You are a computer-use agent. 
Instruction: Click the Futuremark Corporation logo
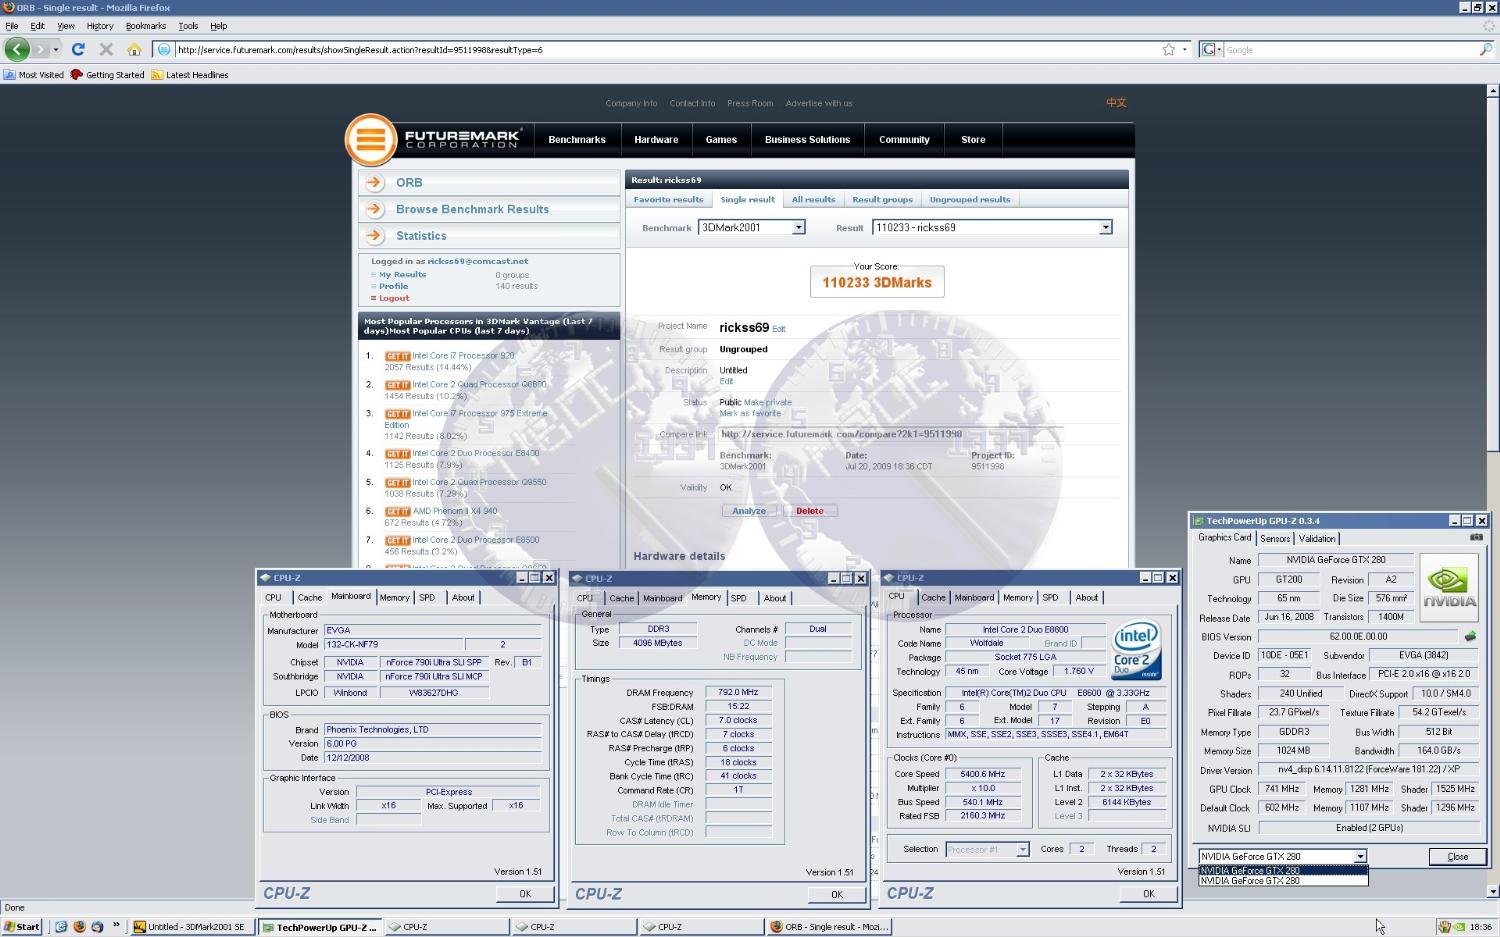point(433,139)
